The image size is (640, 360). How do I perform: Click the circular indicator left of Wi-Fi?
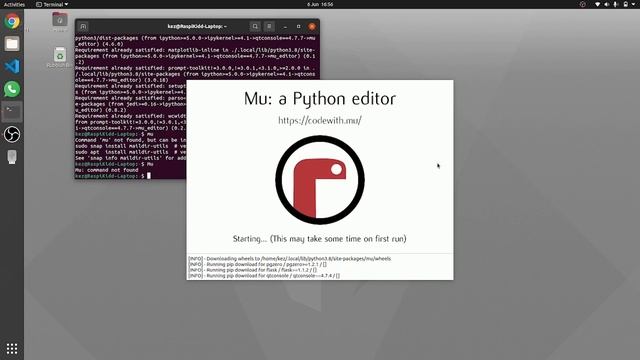coord(582,4)
